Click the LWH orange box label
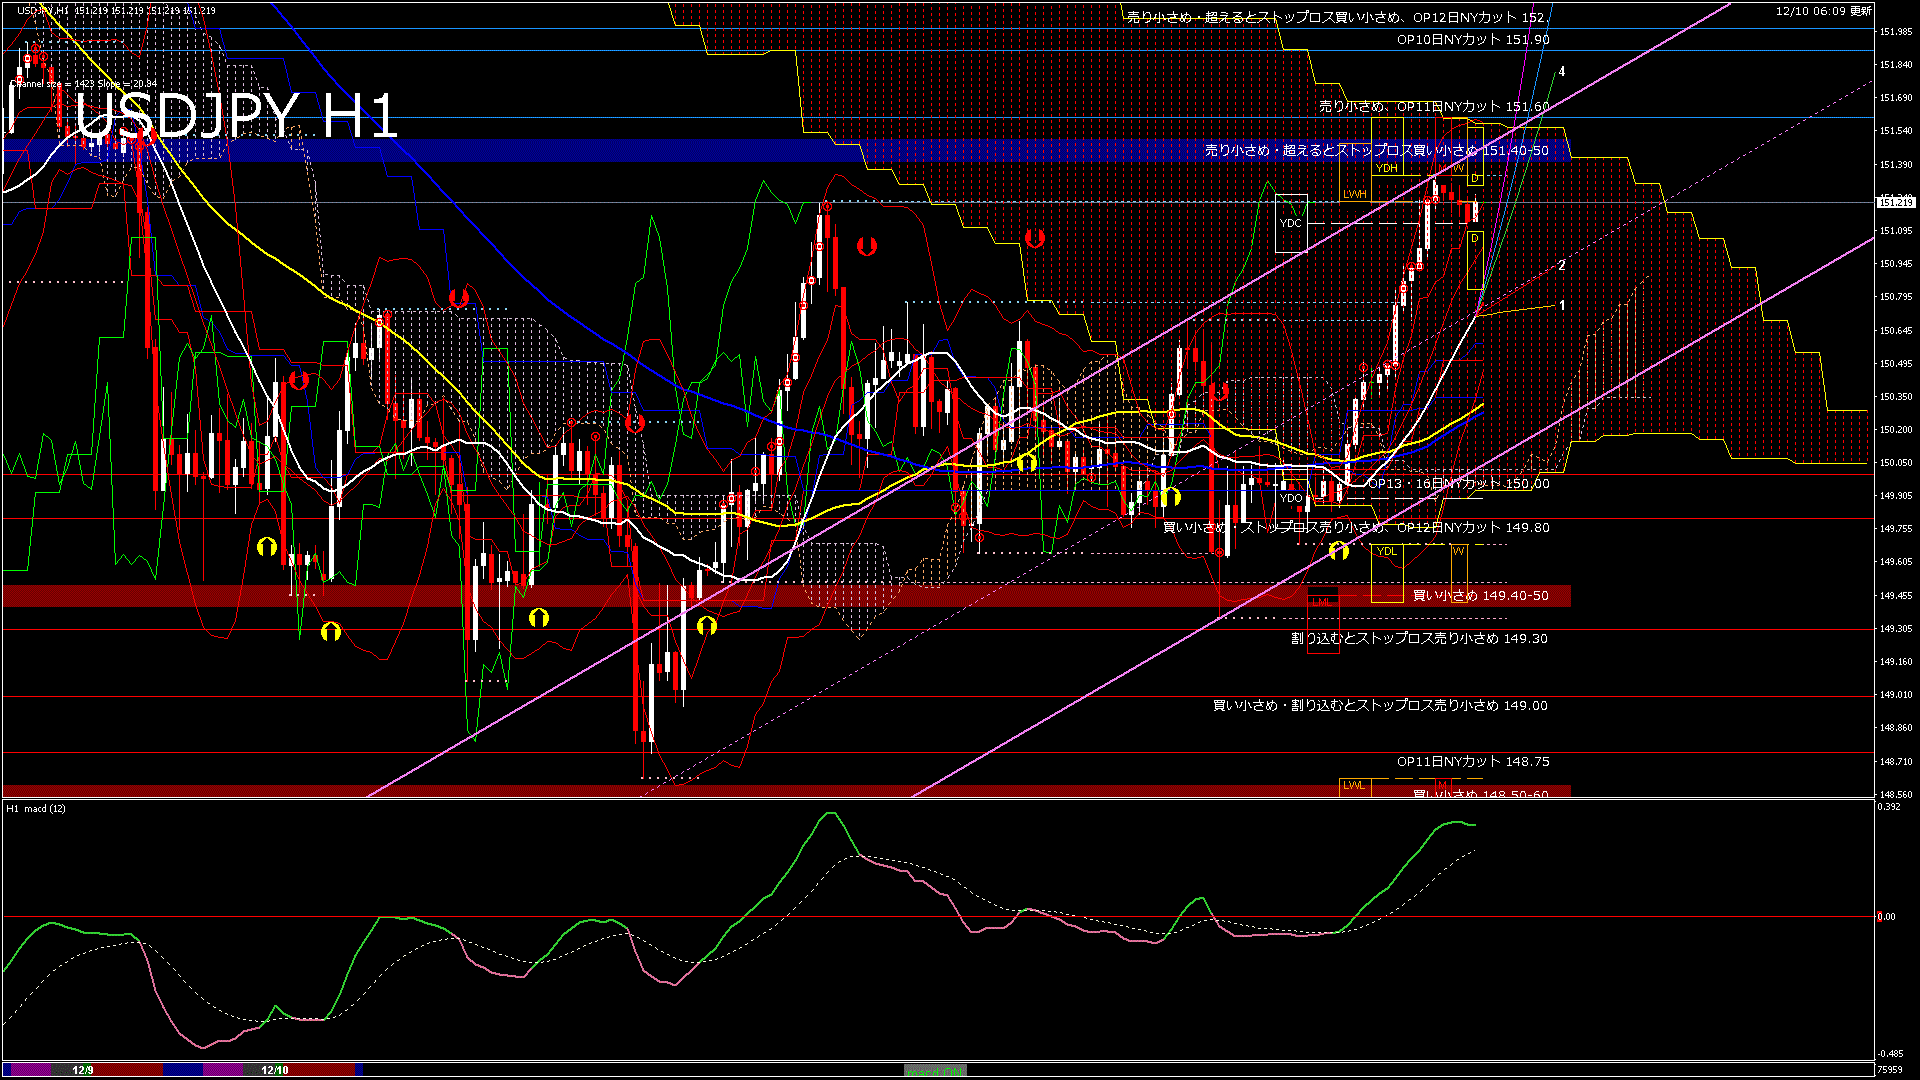Image resolution: width=1920 pixels, height=1080 pixels. pos(1354,194)
